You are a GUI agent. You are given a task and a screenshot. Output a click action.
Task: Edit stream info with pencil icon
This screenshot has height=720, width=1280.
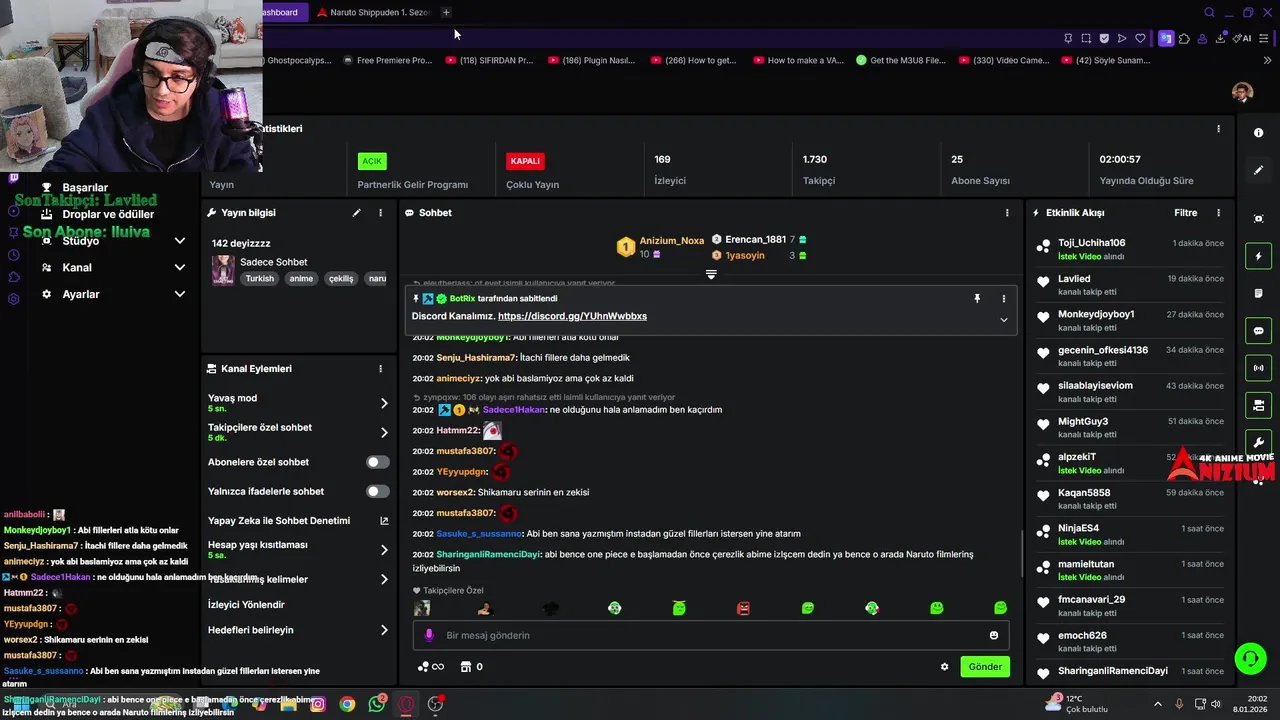pyautogui.click(x=356, y=213)
